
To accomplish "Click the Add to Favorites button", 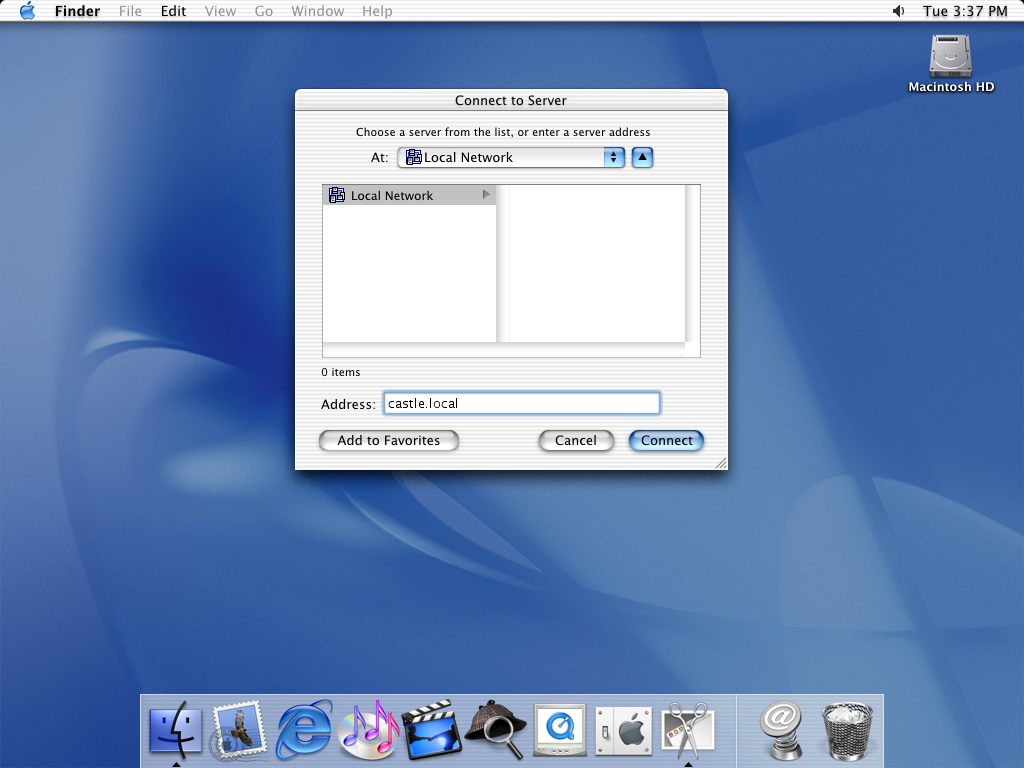I will coord(388,440).
